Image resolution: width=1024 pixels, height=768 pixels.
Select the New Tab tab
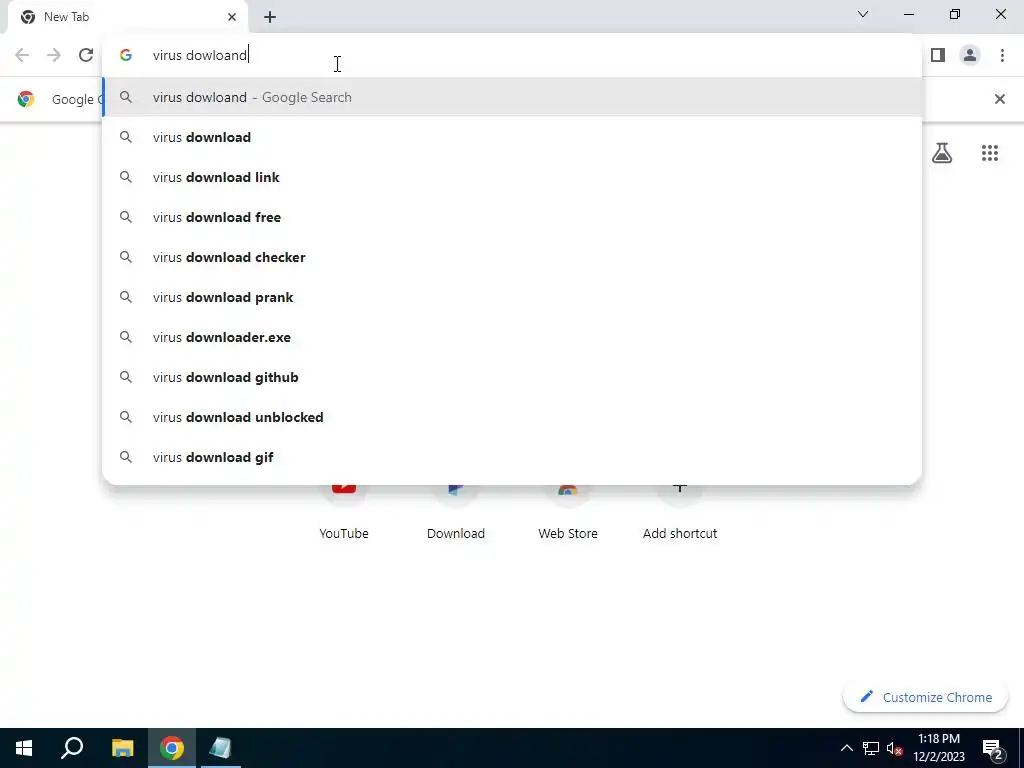click(127, 17)
